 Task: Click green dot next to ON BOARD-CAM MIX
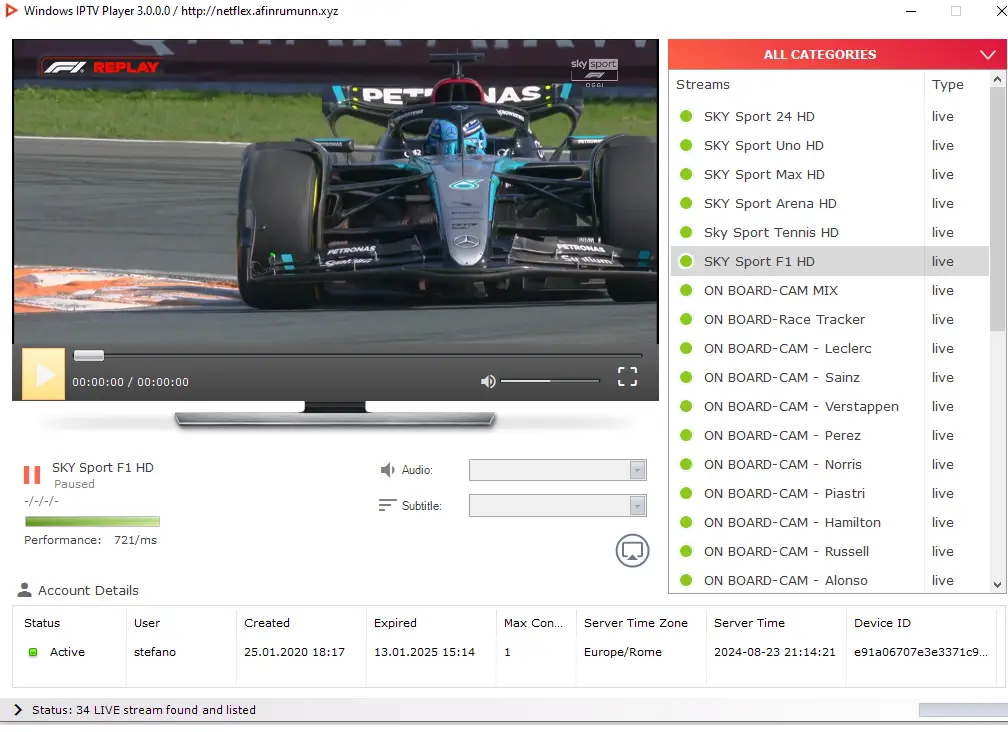pyautogui.click(x=686, y=290)
